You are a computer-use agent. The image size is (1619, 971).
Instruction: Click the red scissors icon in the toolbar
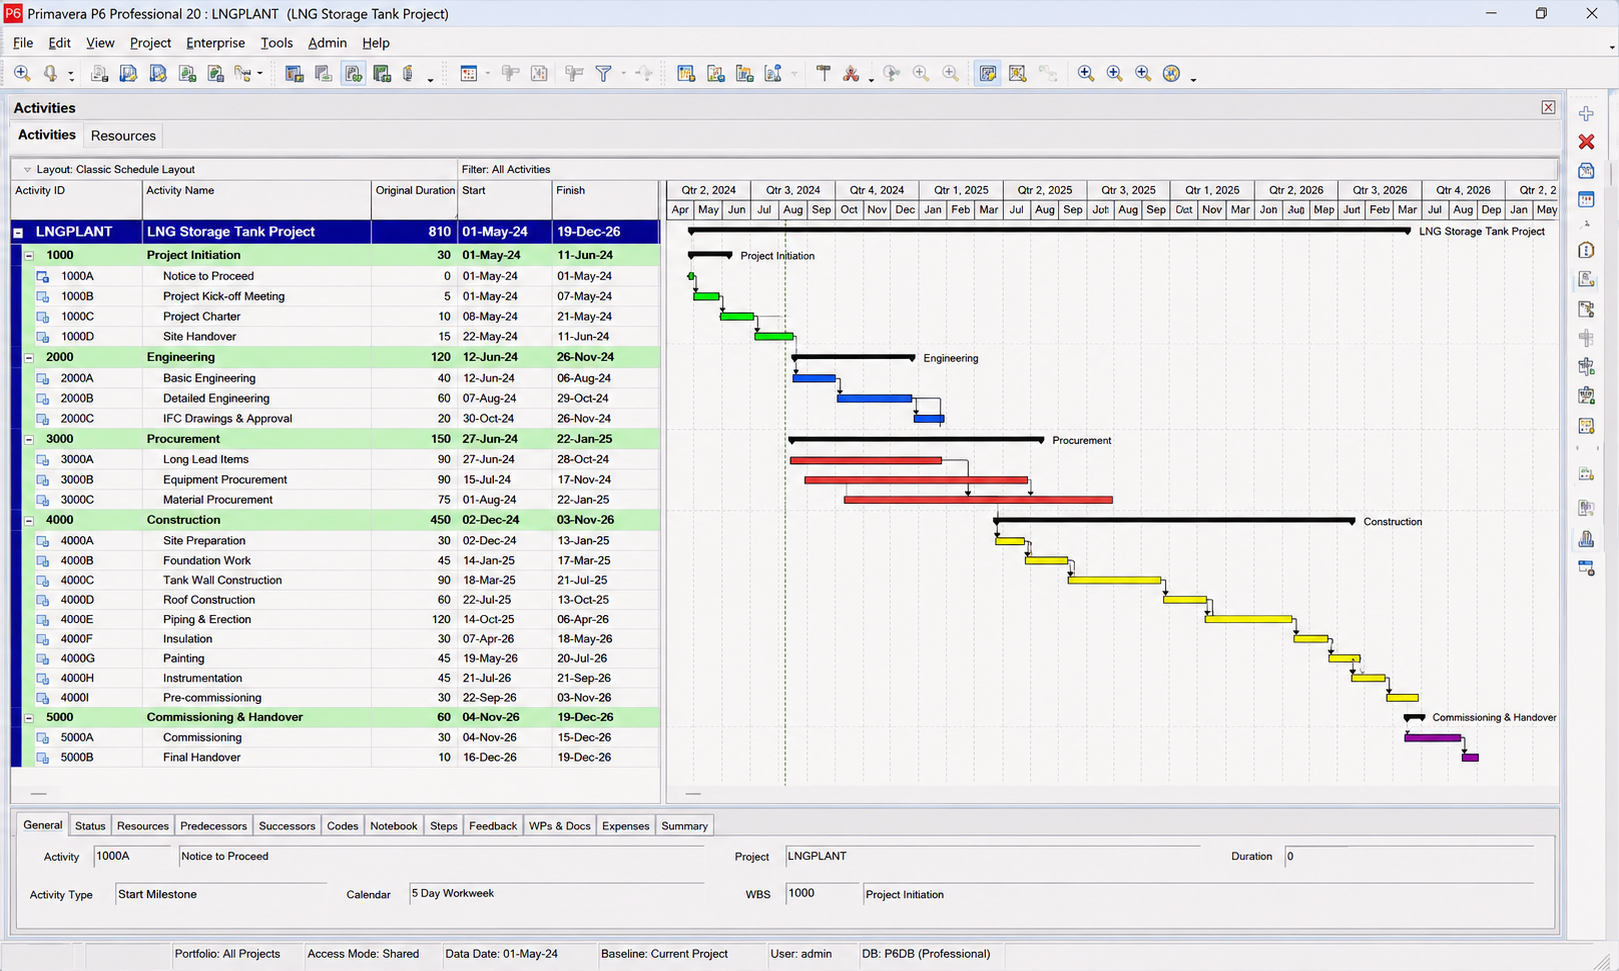(x=851, y=73)
